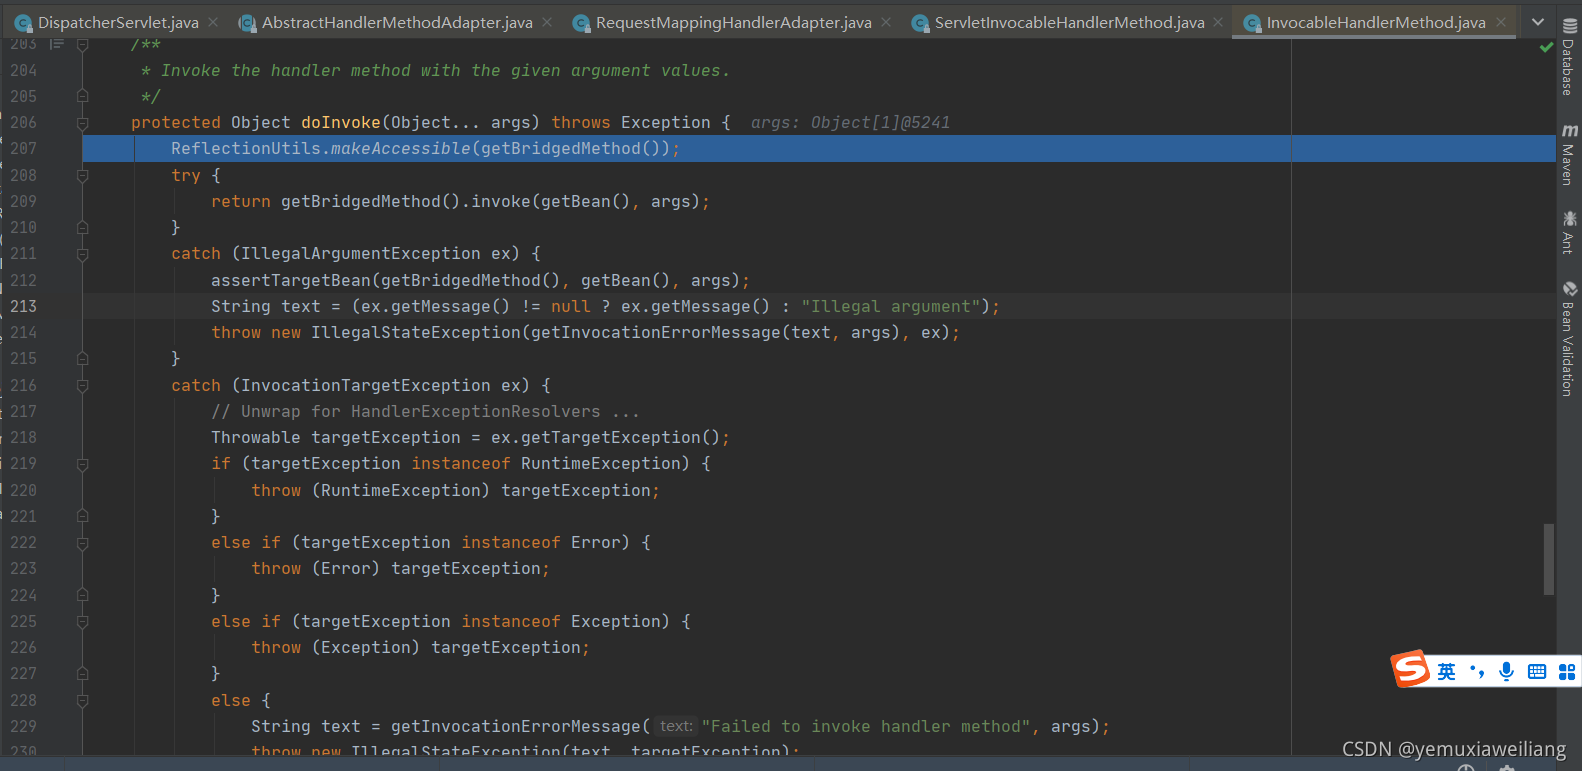Open the AbstractHandlerMethodAdapter.java tab

(397, 22)
